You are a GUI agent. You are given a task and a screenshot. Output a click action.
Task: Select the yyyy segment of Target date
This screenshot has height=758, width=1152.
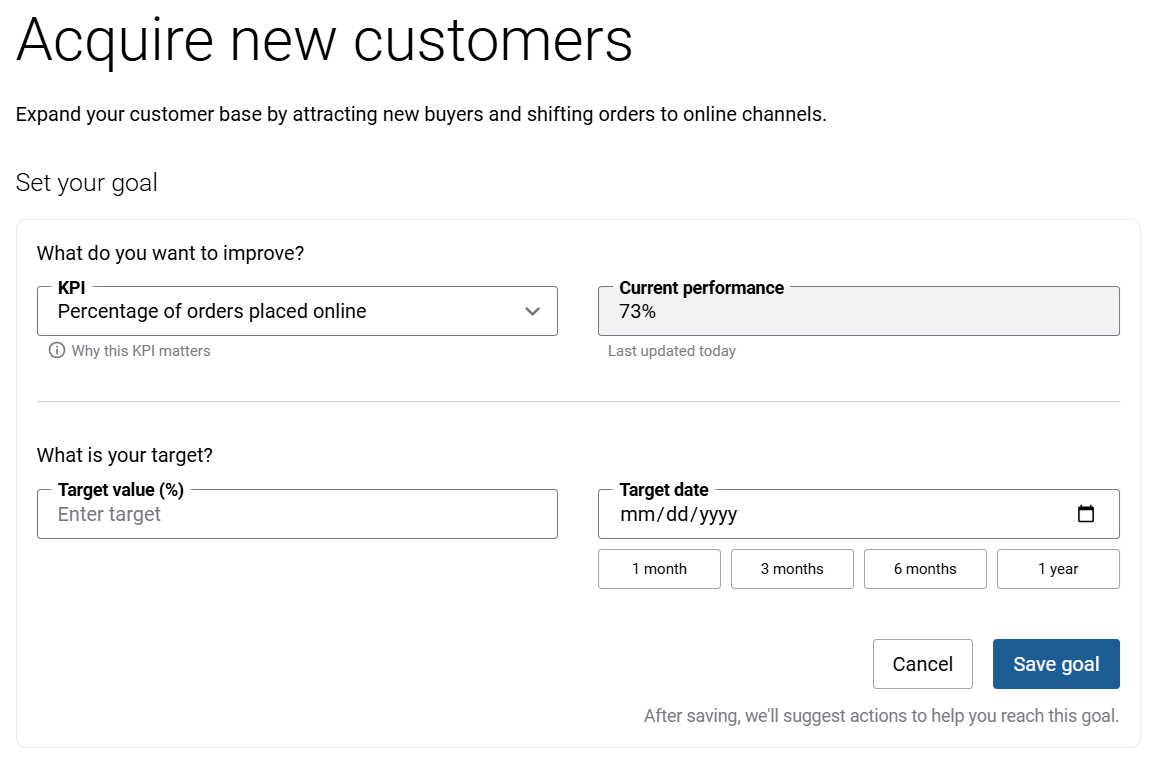[718, 514]
